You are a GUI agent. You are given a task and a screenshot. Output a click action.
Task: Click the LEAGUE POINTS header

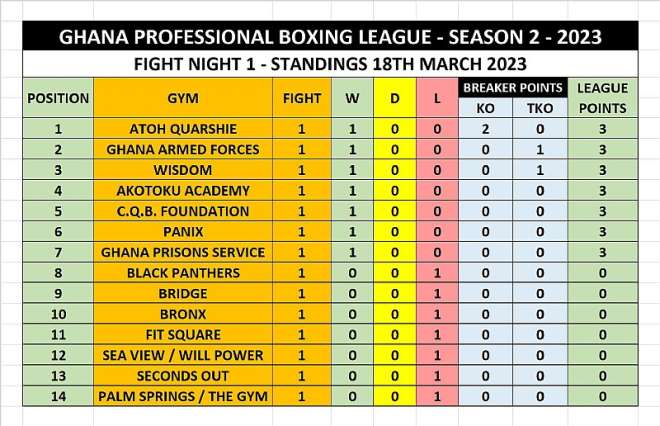(x=603, y=98)
